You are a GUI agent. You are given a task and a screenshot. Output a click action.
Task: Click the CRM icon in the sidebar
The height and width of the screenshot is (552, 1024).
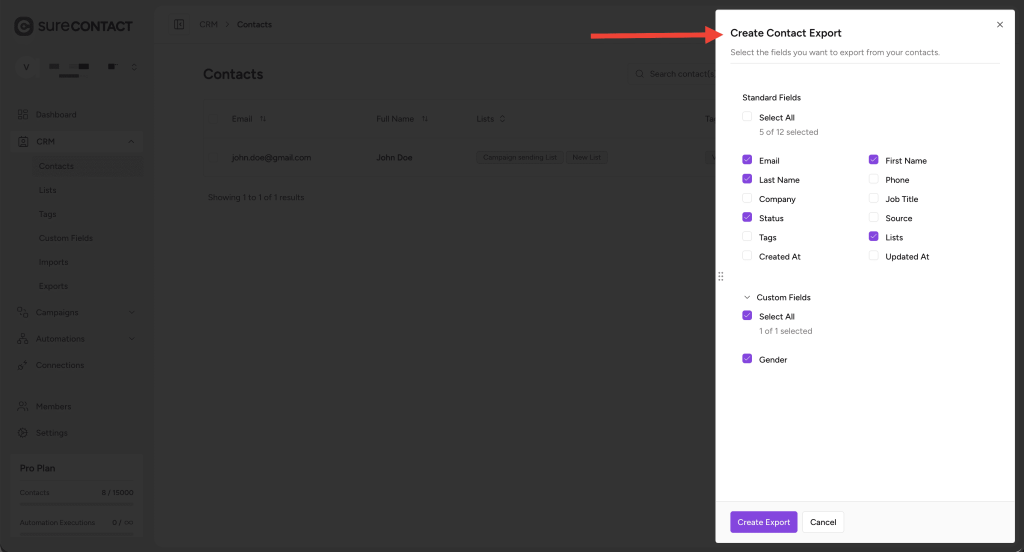[x=23, y=142]
